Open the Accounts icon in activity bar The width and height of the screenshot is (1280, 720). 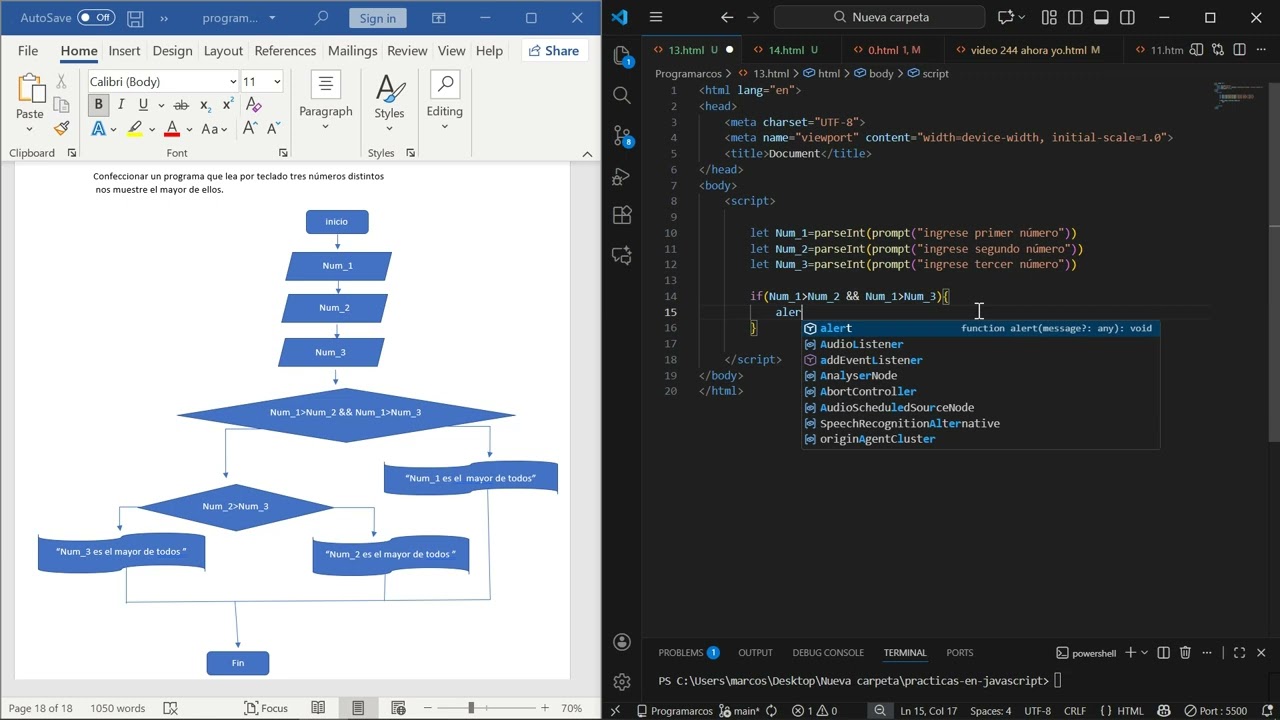point(622,641)
